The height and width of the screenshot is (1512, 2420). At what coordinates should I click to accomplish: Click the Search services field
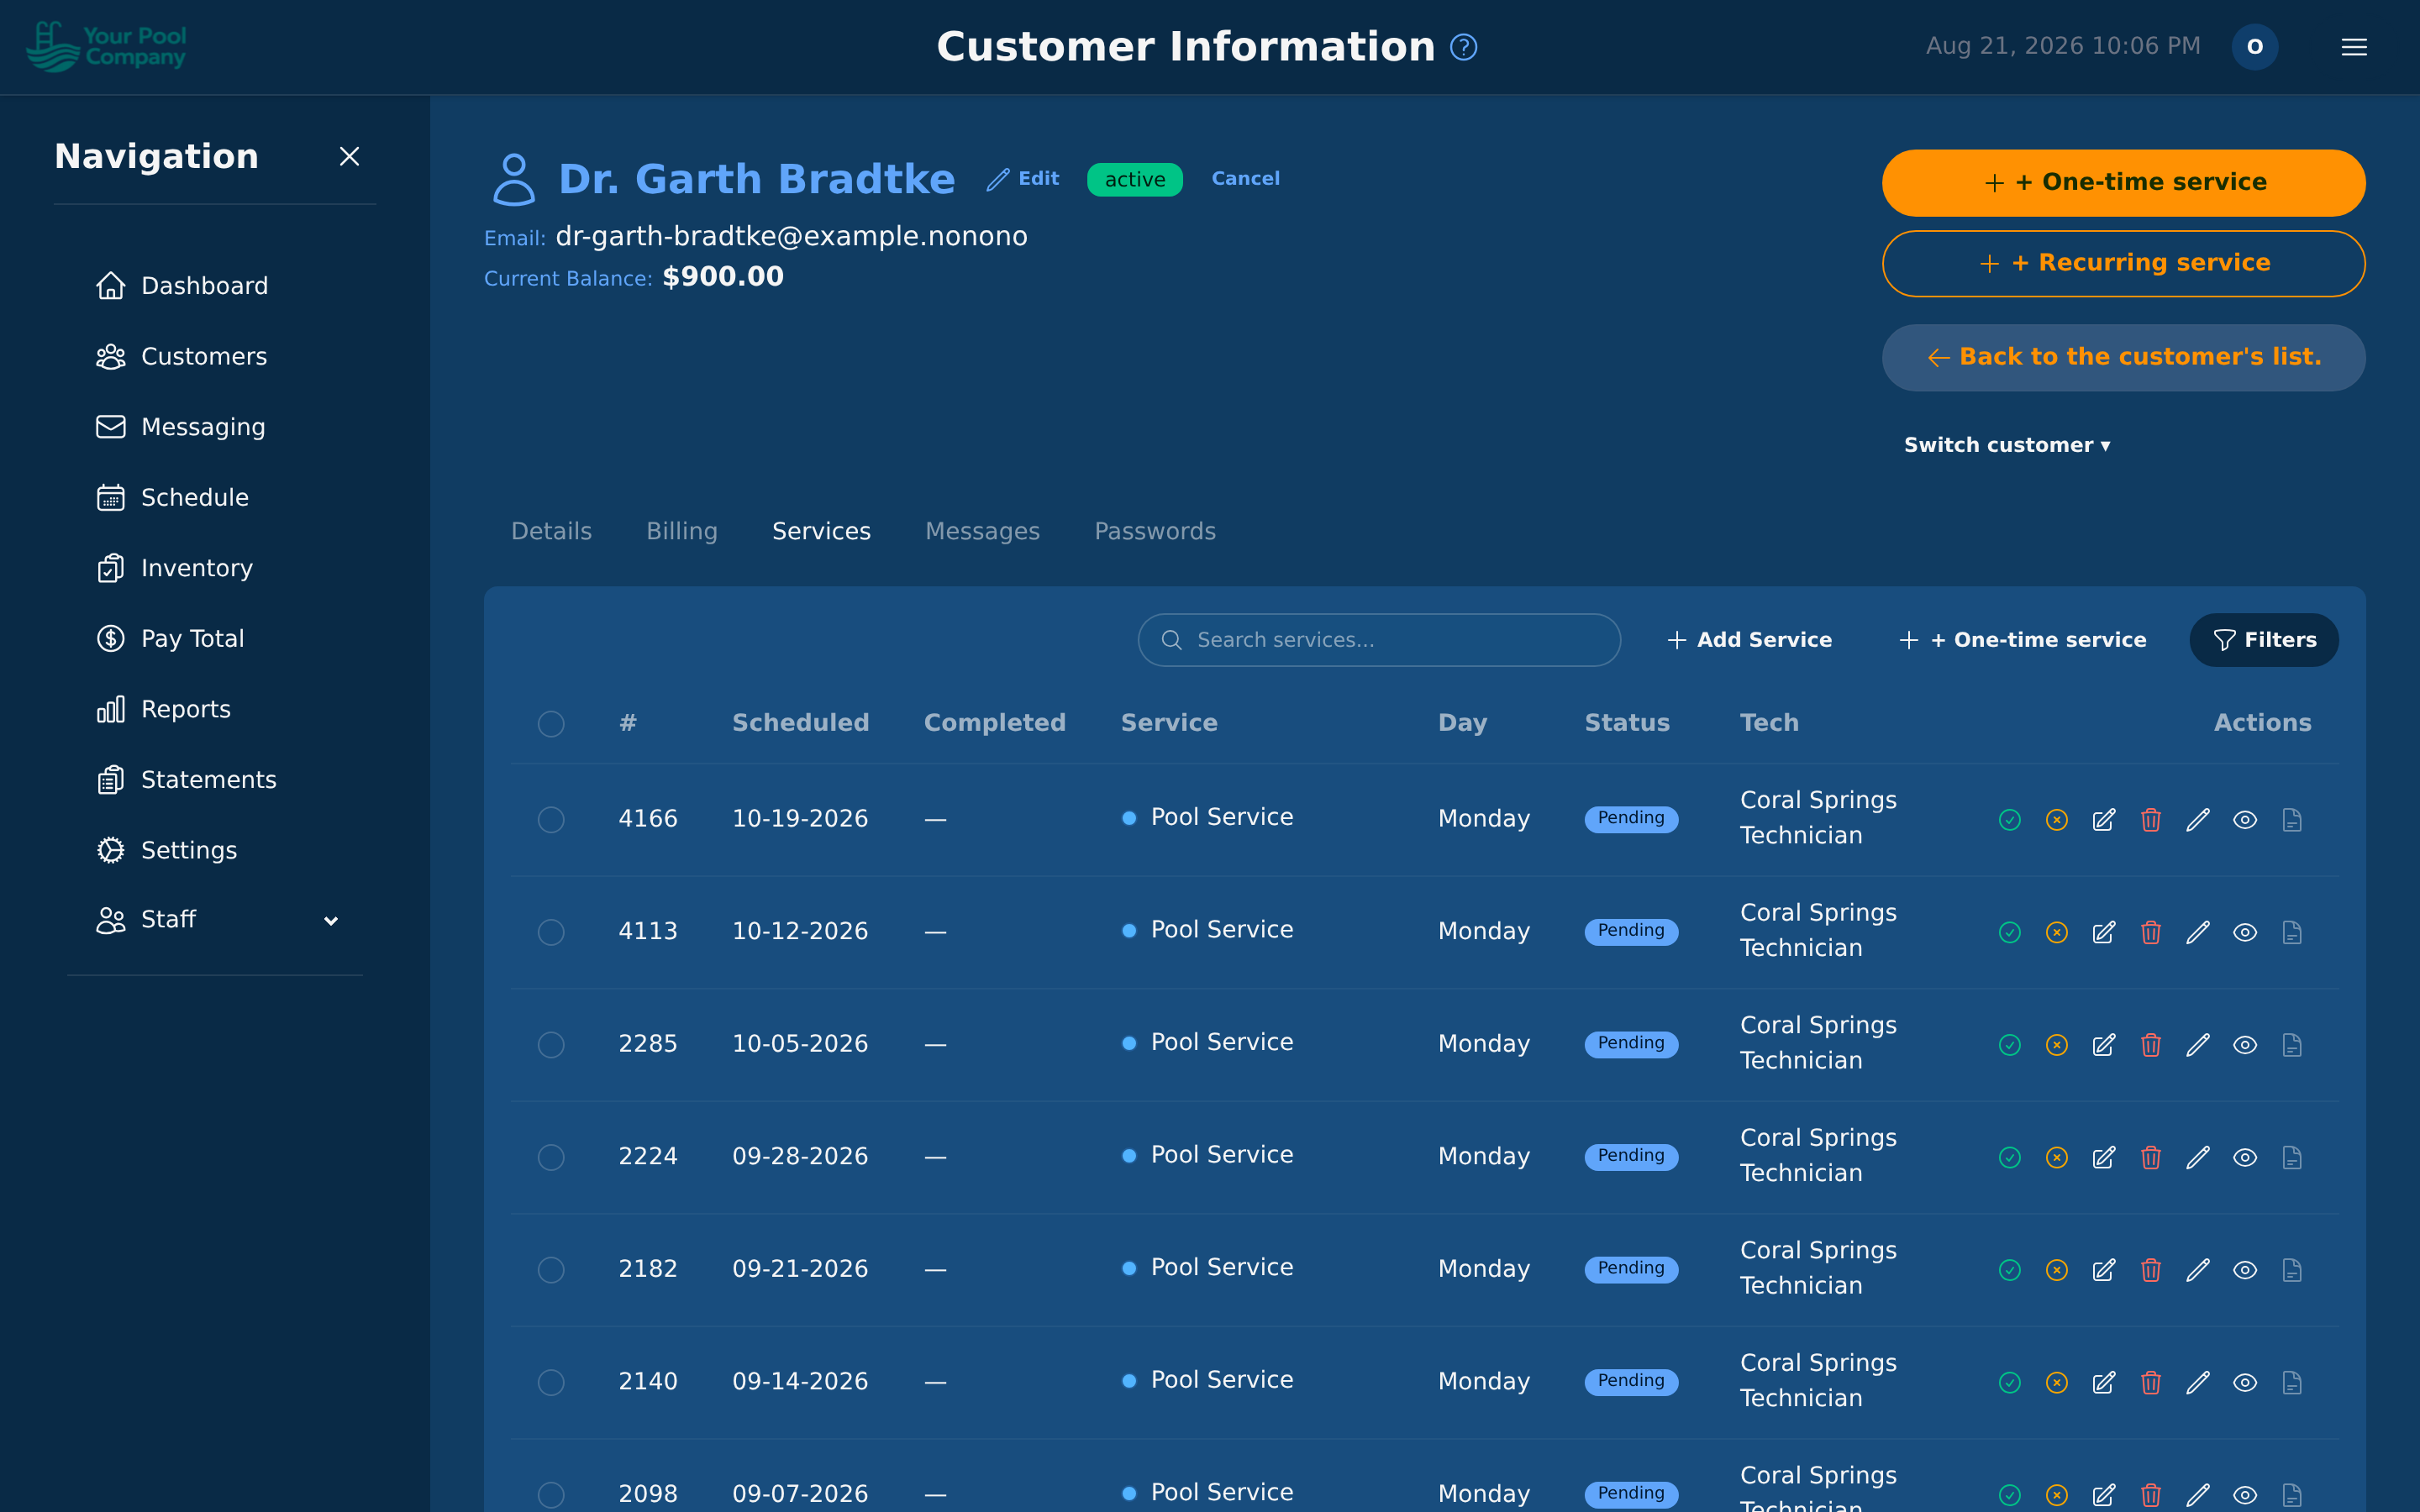click(x=1379, y=640)
